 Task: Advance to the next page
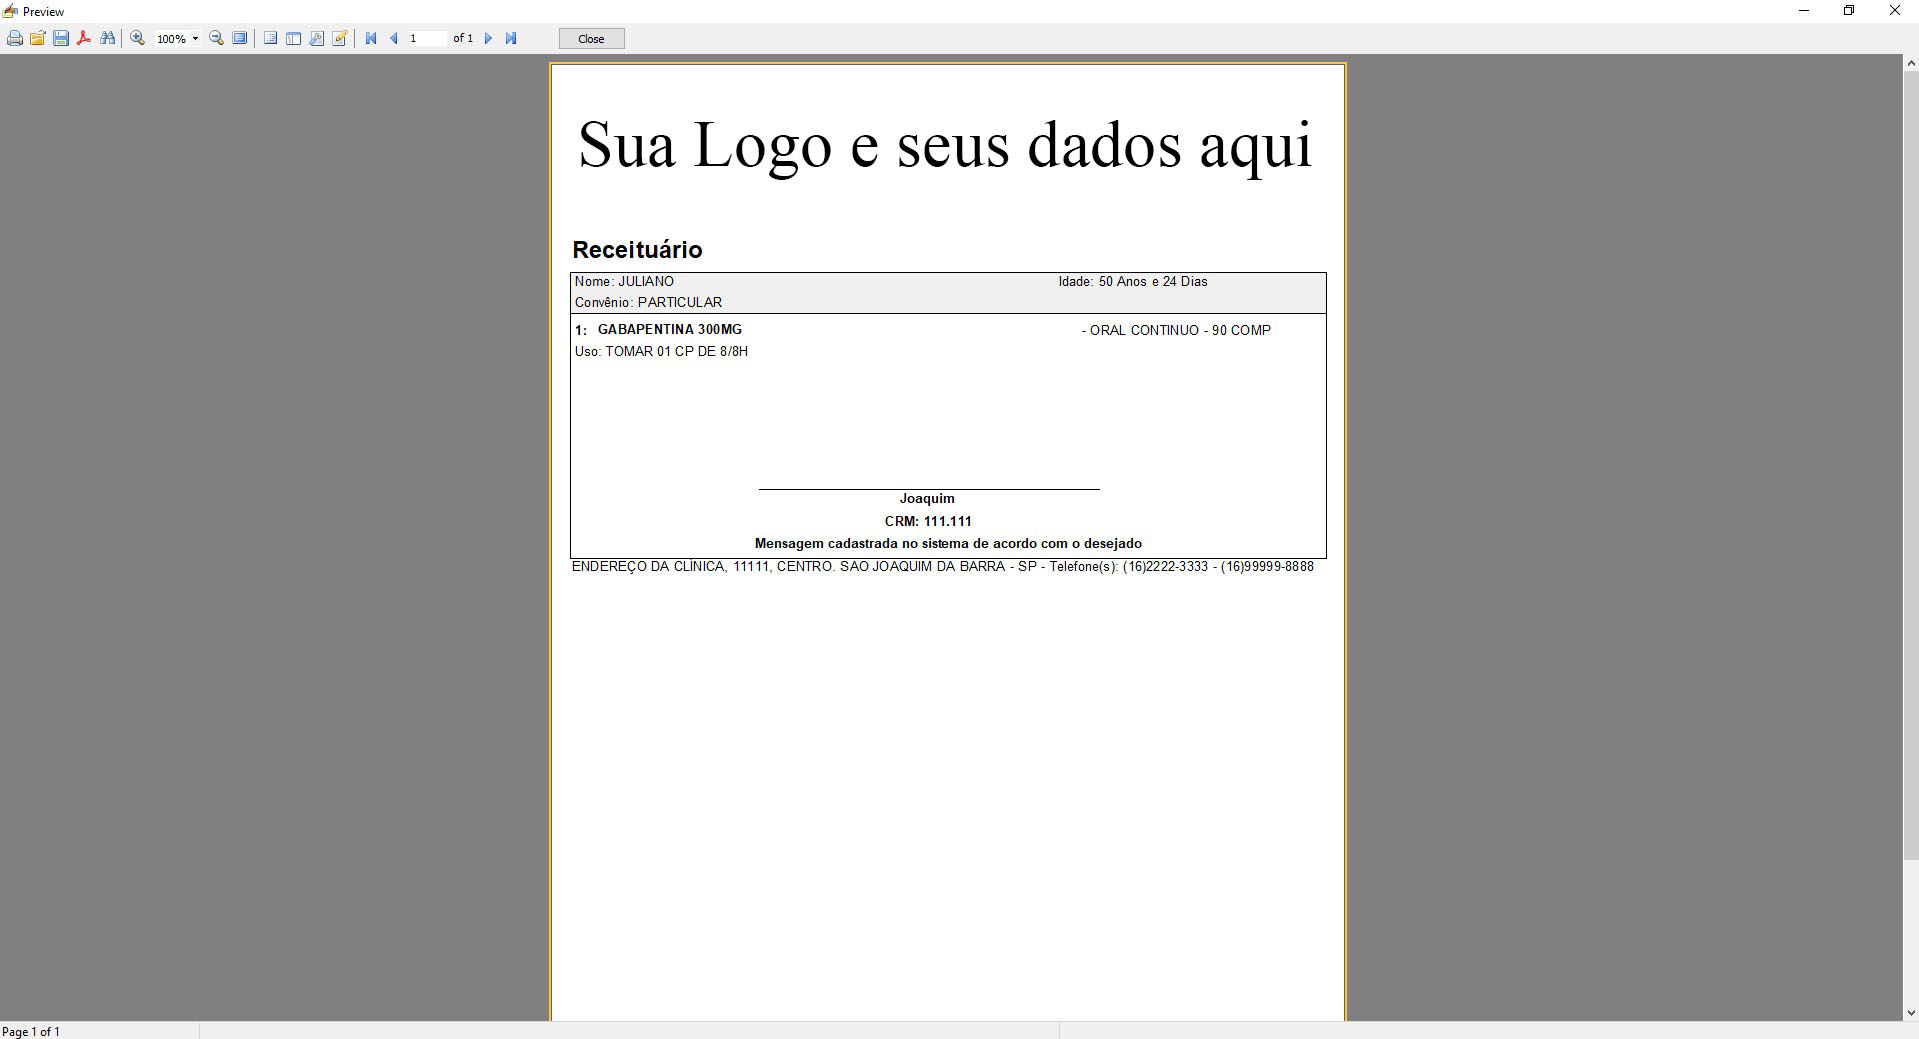(x=489, y=39)
